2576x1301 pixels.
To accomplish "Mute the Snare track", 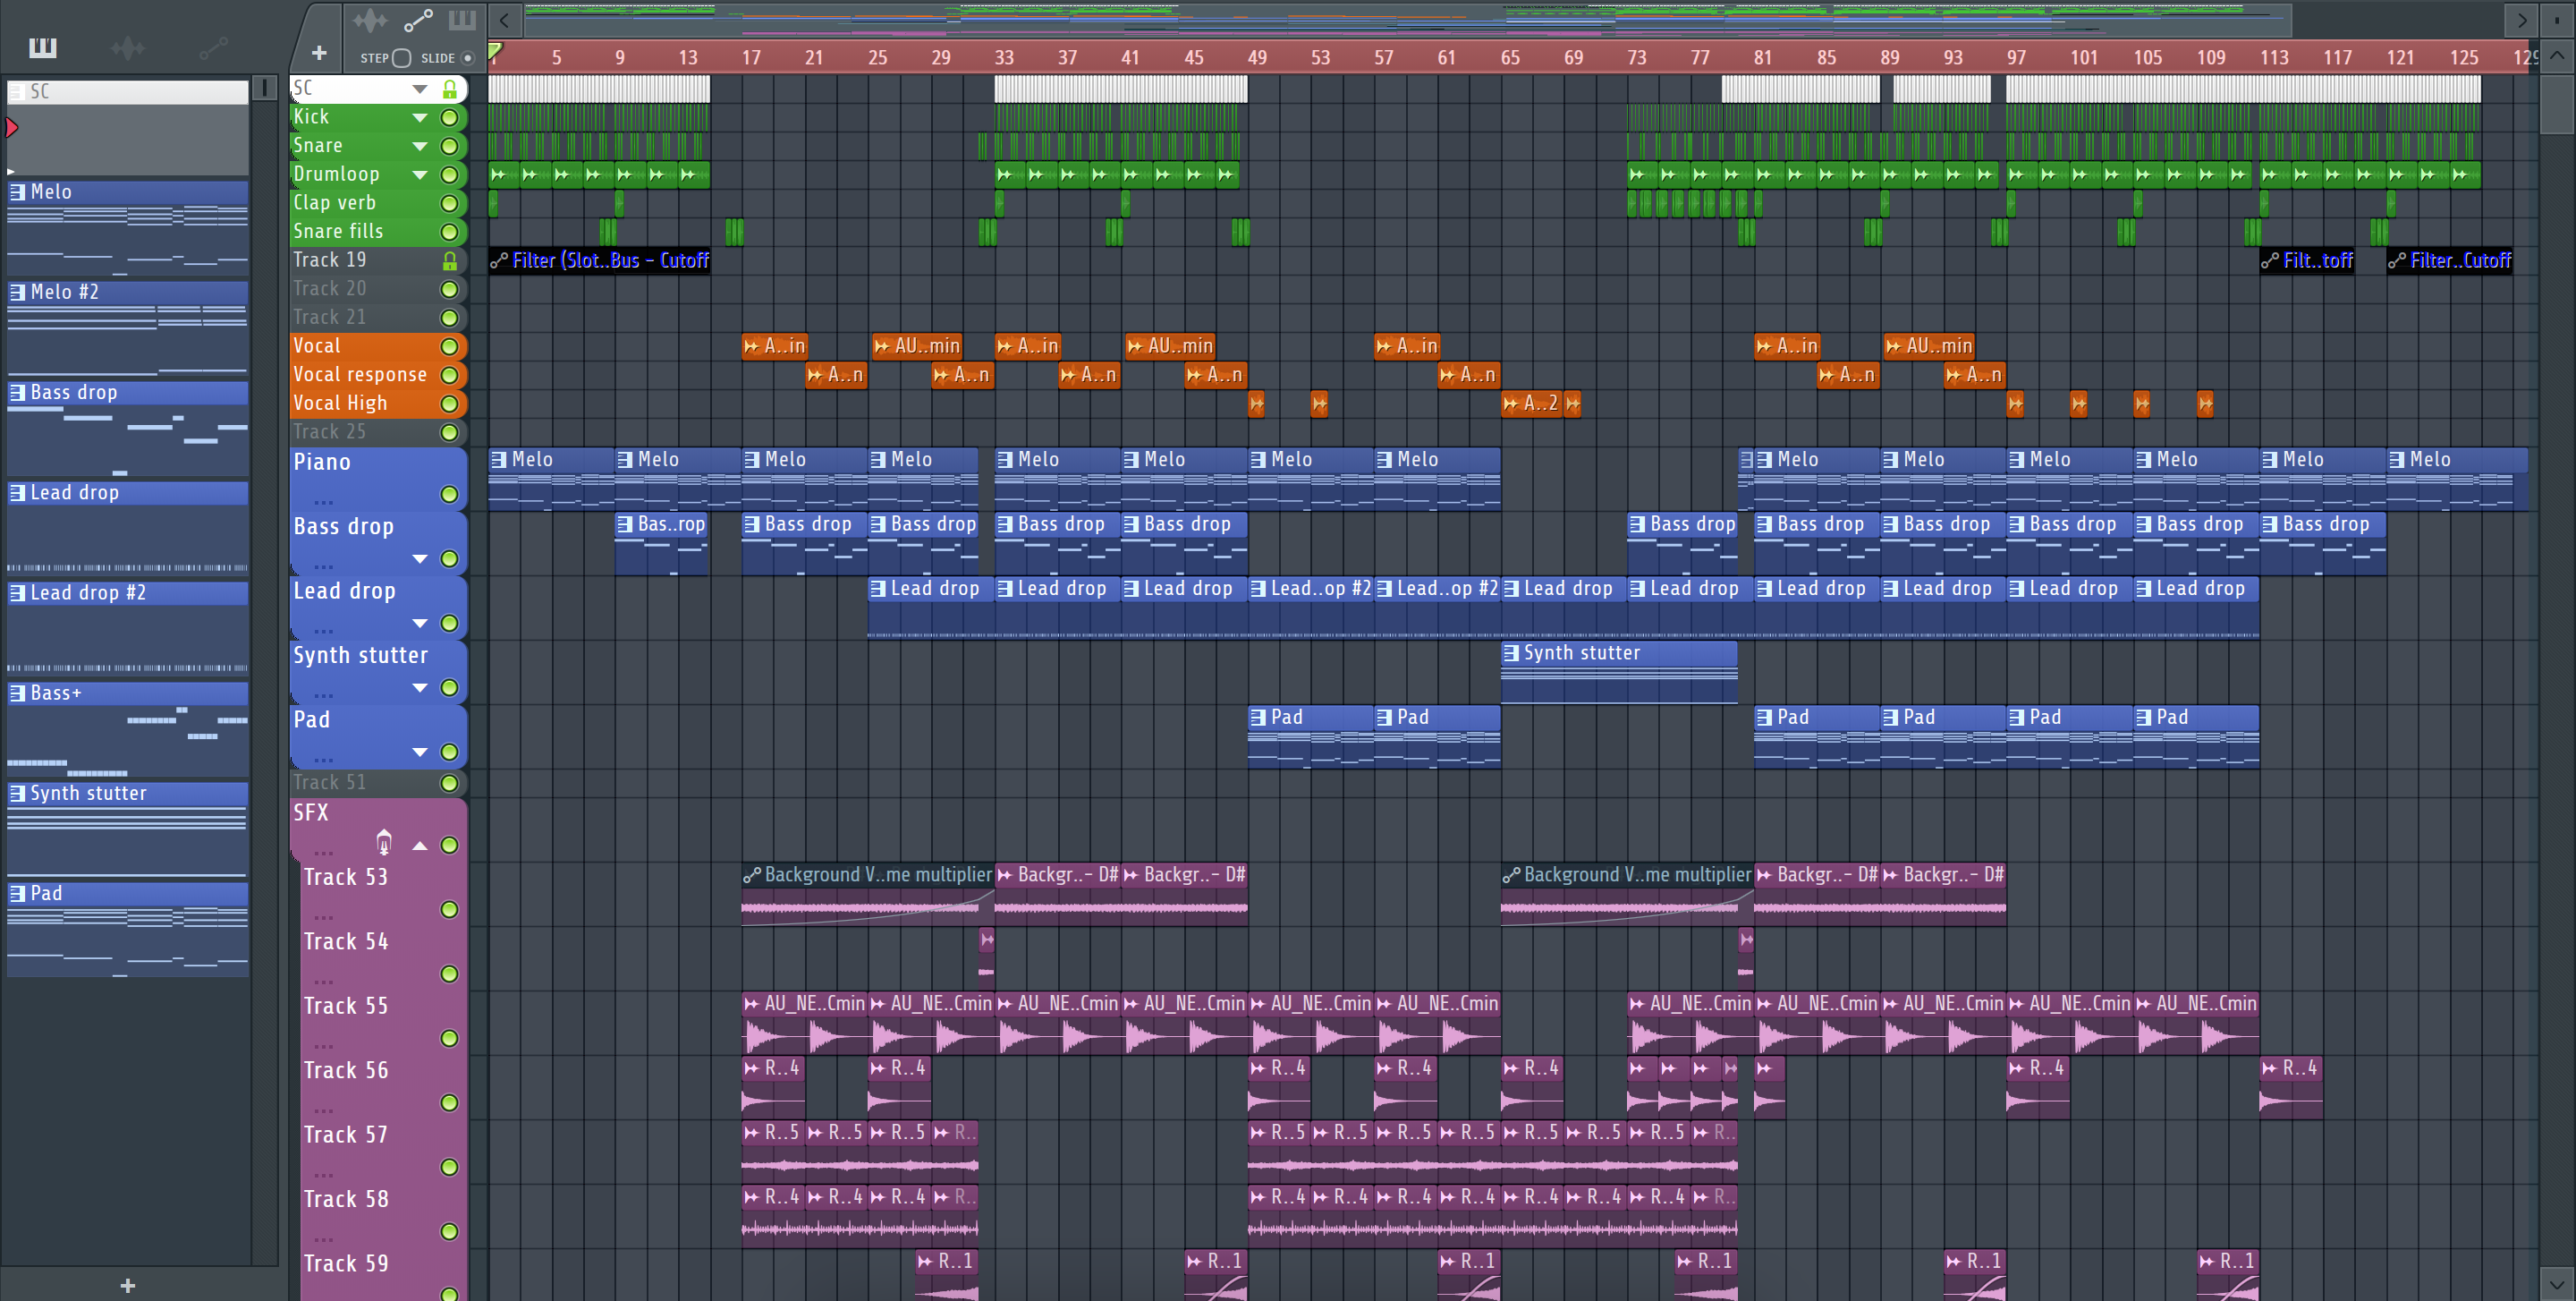I will click(x=450, y=147).
